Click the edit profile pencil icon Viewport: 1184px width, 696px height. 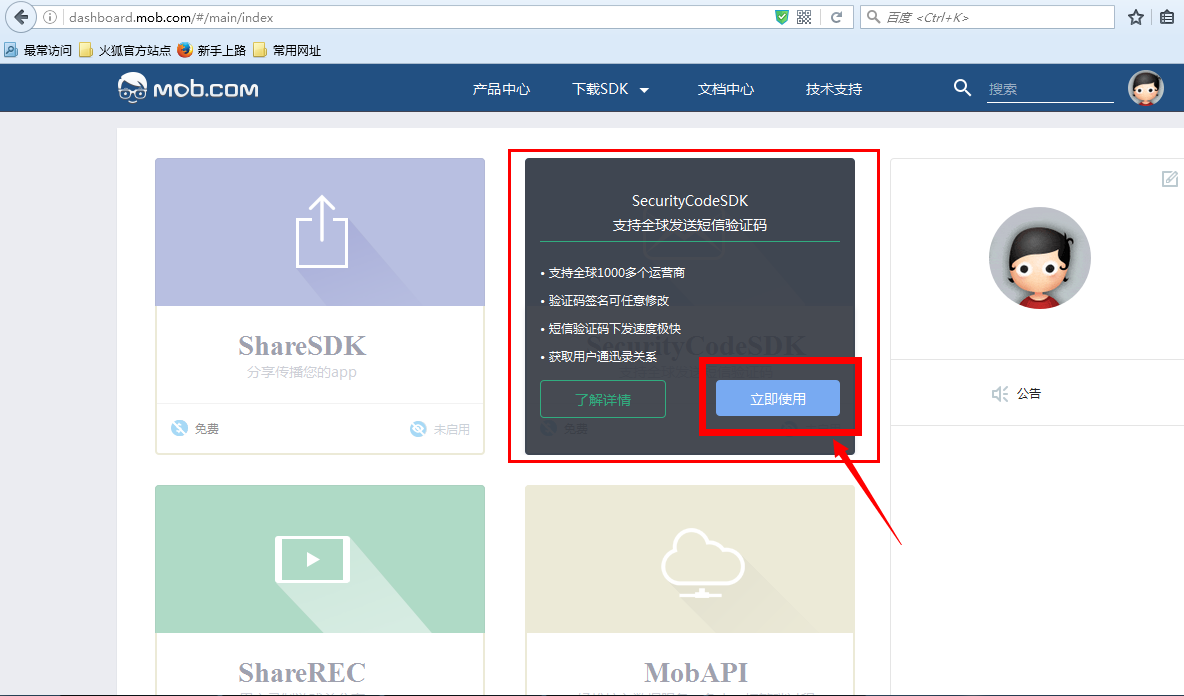click(x=1170, y=179)
